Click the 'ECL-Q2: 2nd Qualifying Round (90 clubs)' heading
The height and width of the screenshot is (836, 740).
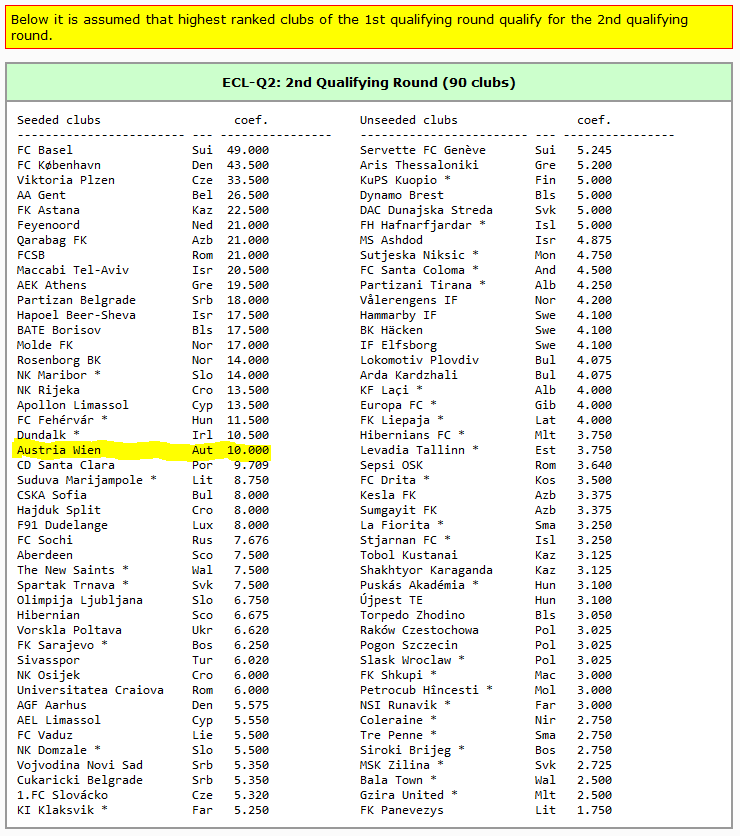point(369,83)
